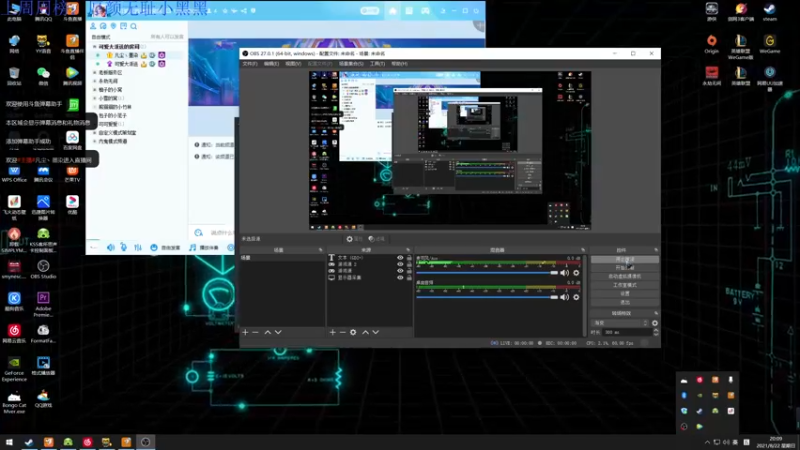Open WeChat desktop shortcut
The height and width of the screenshot is (450, 800).
43,75
